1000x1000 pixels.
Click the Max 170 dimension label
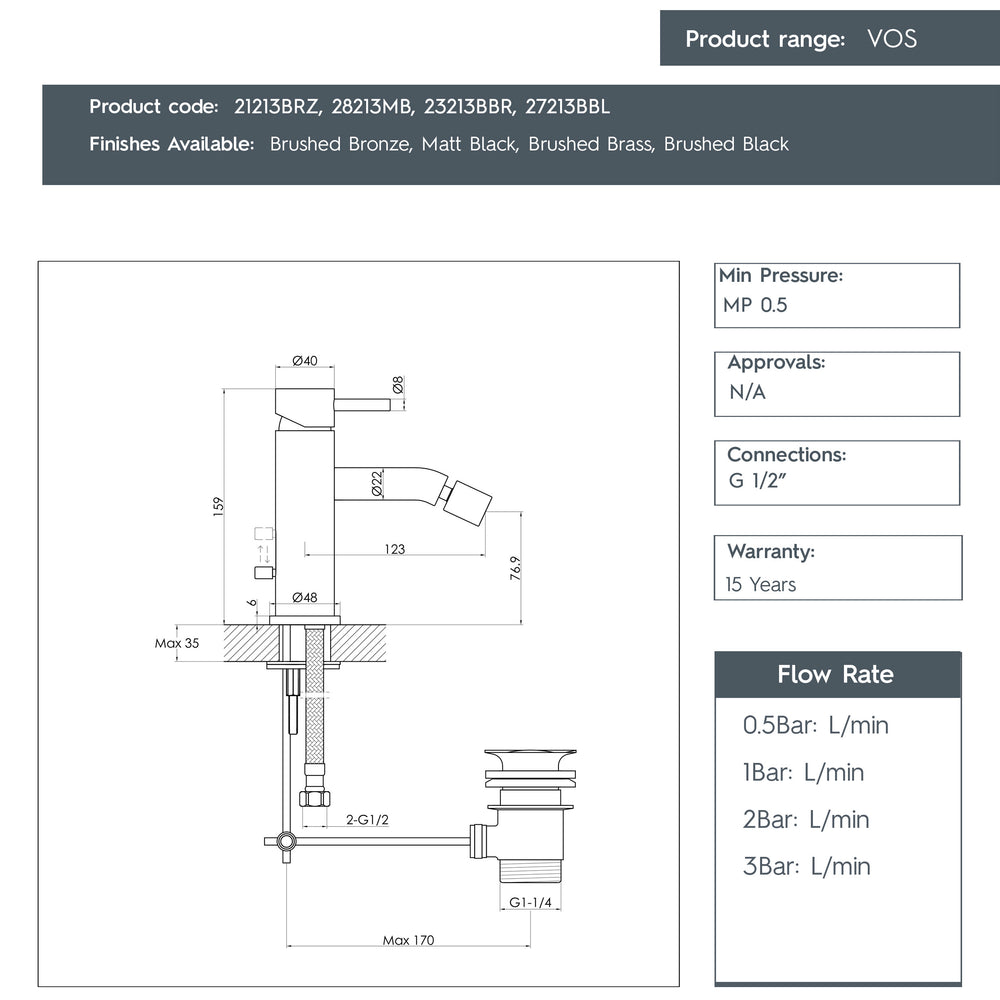(x=408, y=940)
